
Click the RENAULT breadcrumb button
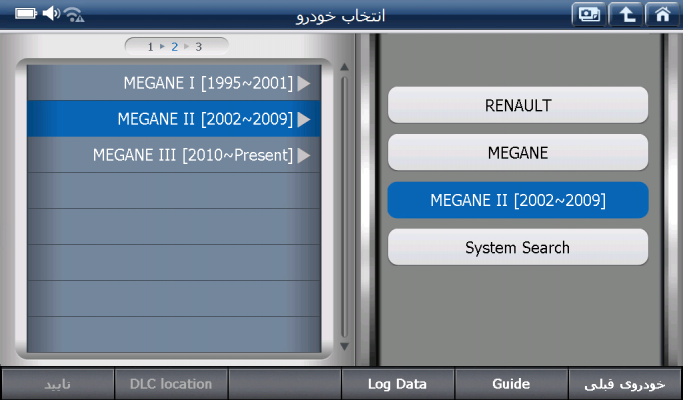point(518,104)
